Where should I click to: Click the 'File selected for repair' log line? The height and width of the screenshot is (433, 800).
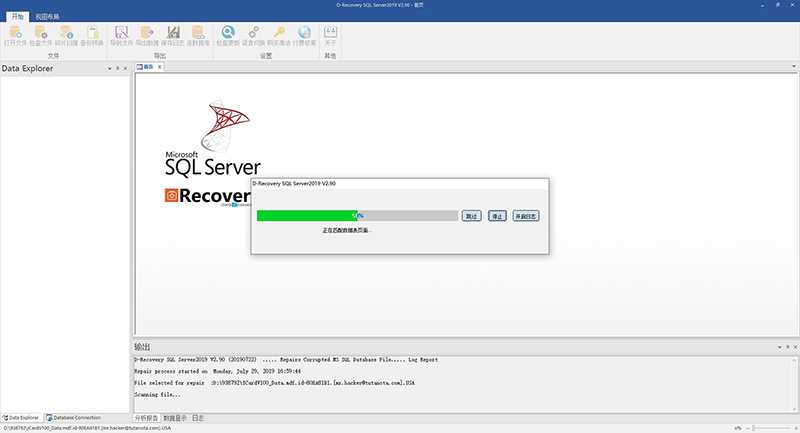click(x=274, y=383)
